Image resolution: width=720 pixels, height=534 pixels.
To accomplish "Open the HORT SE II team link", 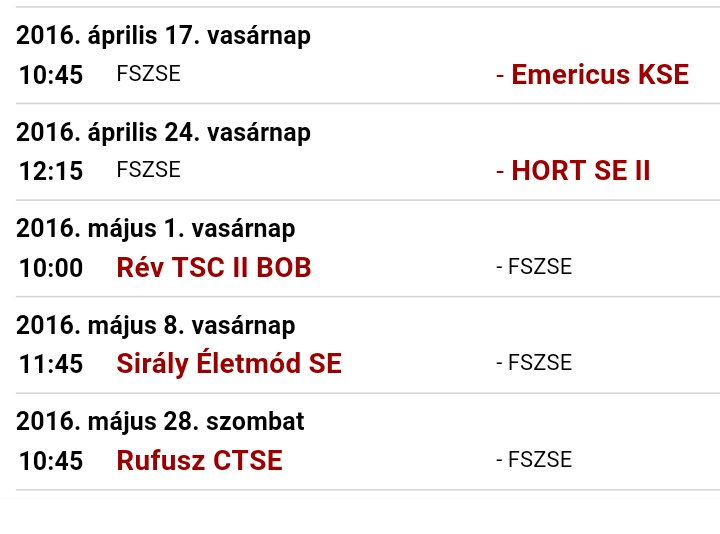I will 580,171.
